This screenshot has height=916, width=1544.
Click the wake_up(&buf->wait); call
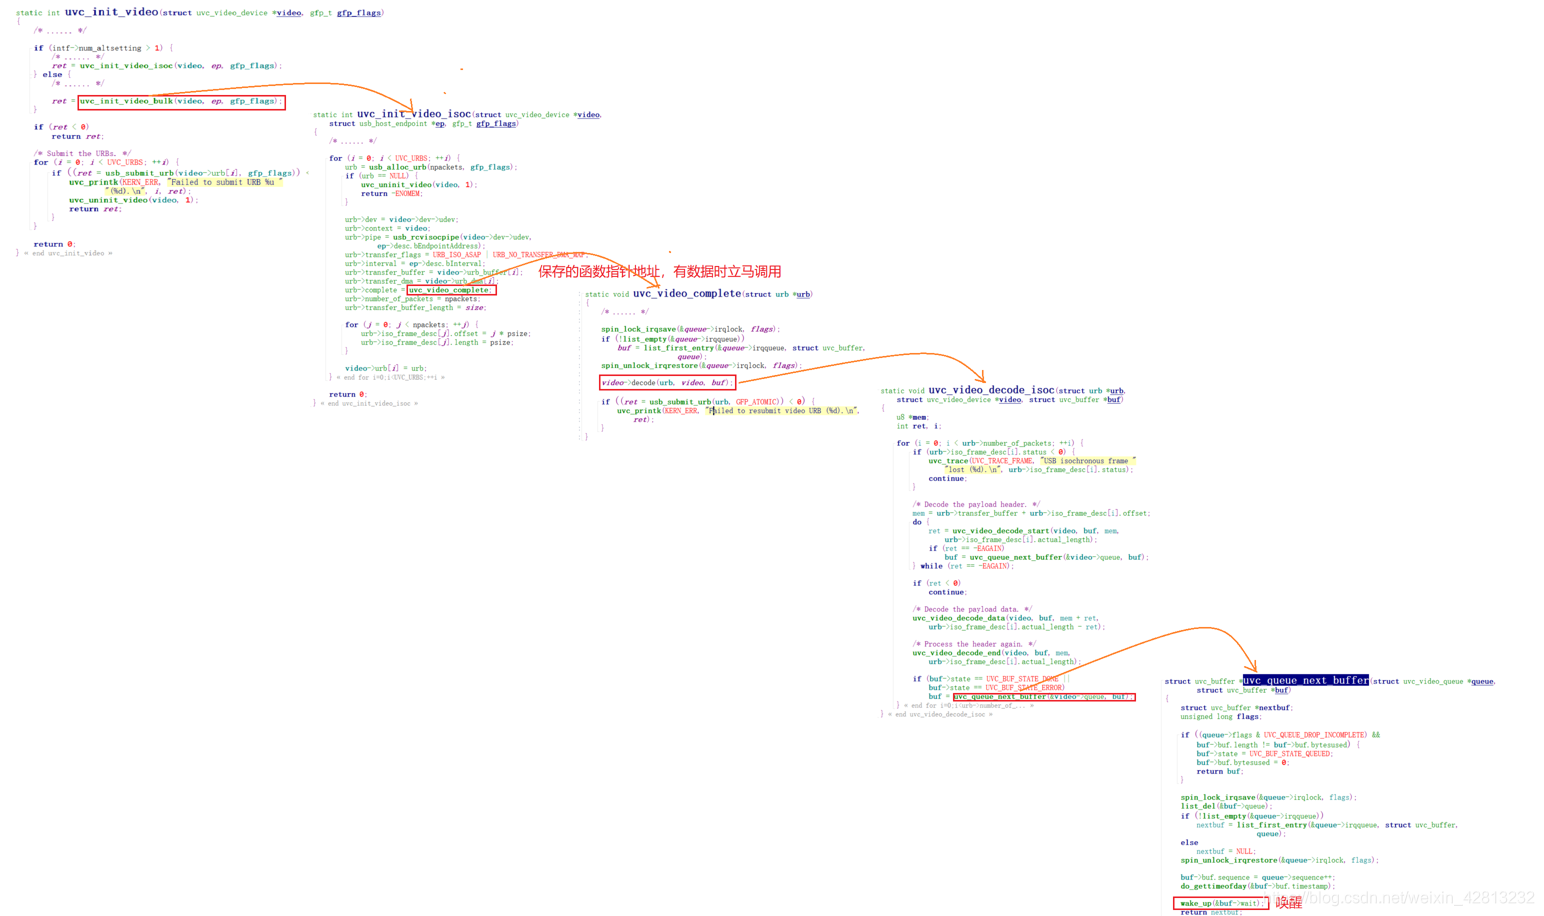tap(1220, 903)
